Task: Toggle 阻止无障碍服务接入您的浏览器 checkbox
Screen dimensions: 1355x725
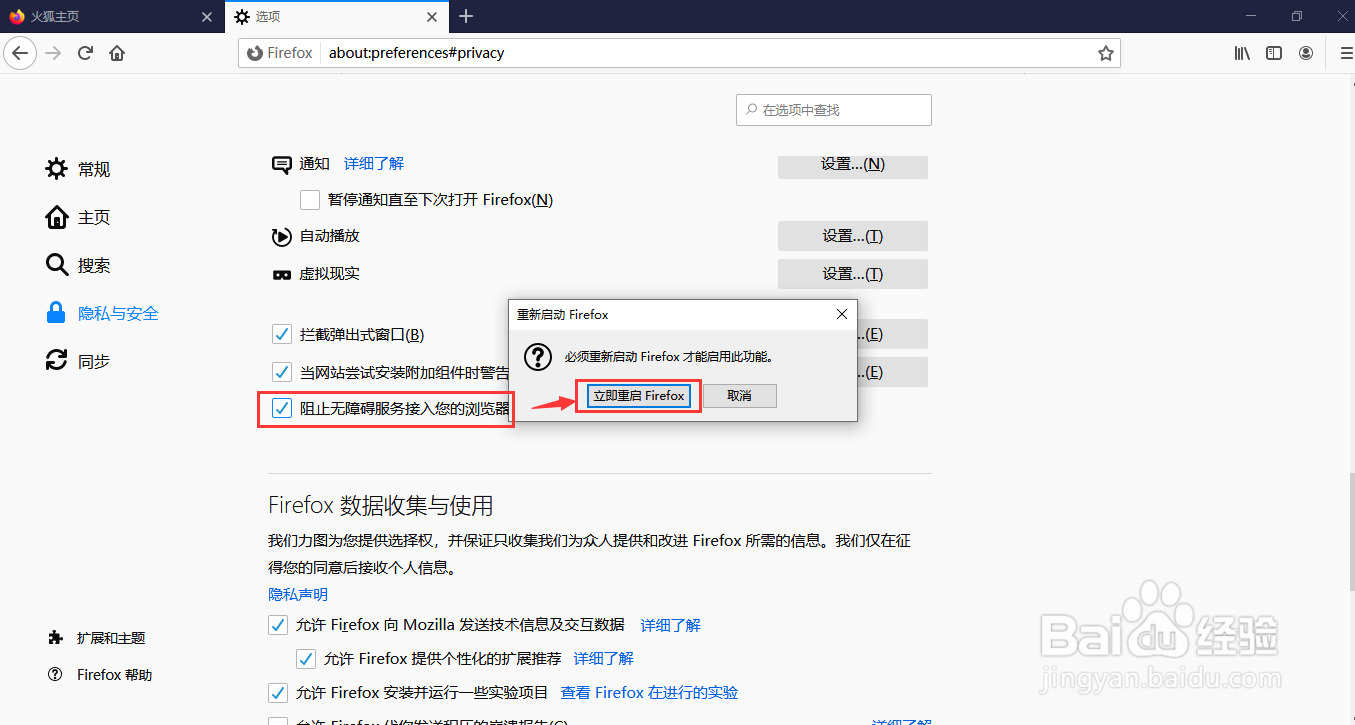Action: [282, 408]
